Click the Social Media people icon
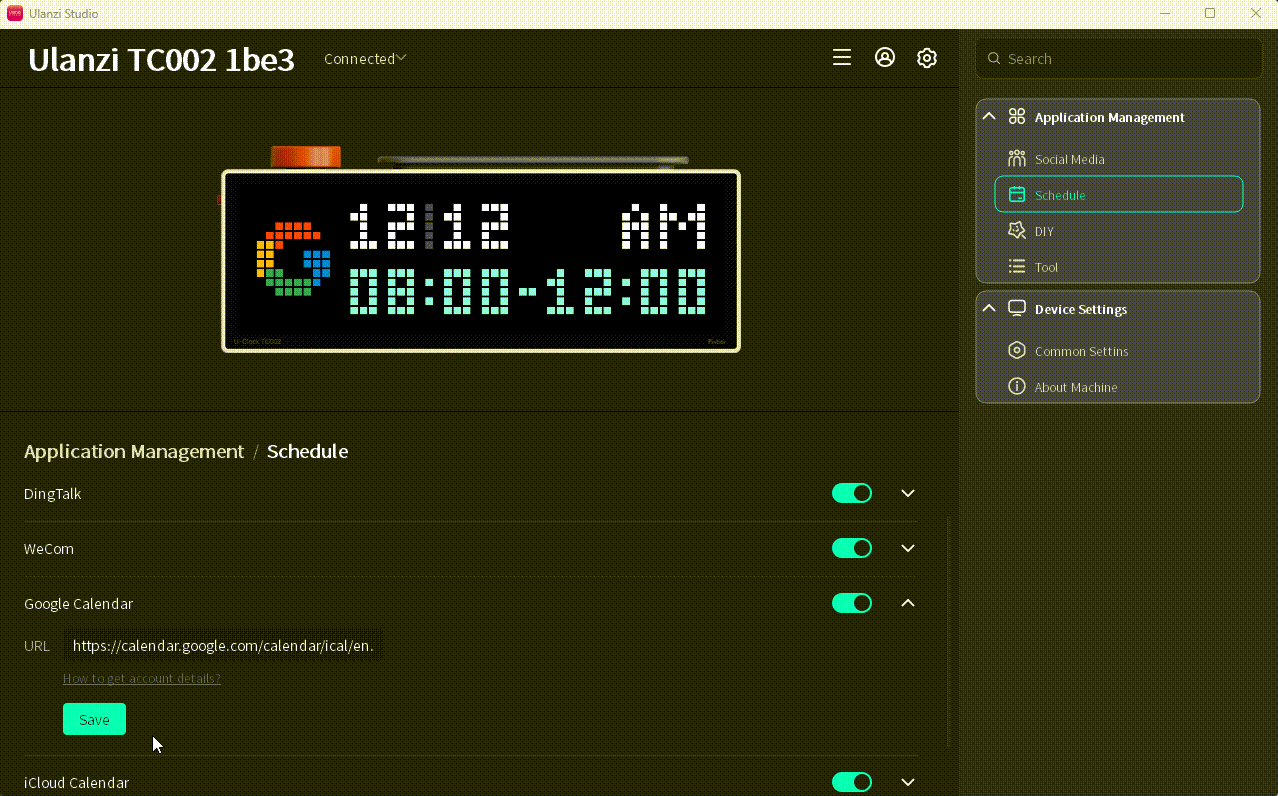Image resolution: width=1278 pixels, height=796 pixels. point(1017,159)
